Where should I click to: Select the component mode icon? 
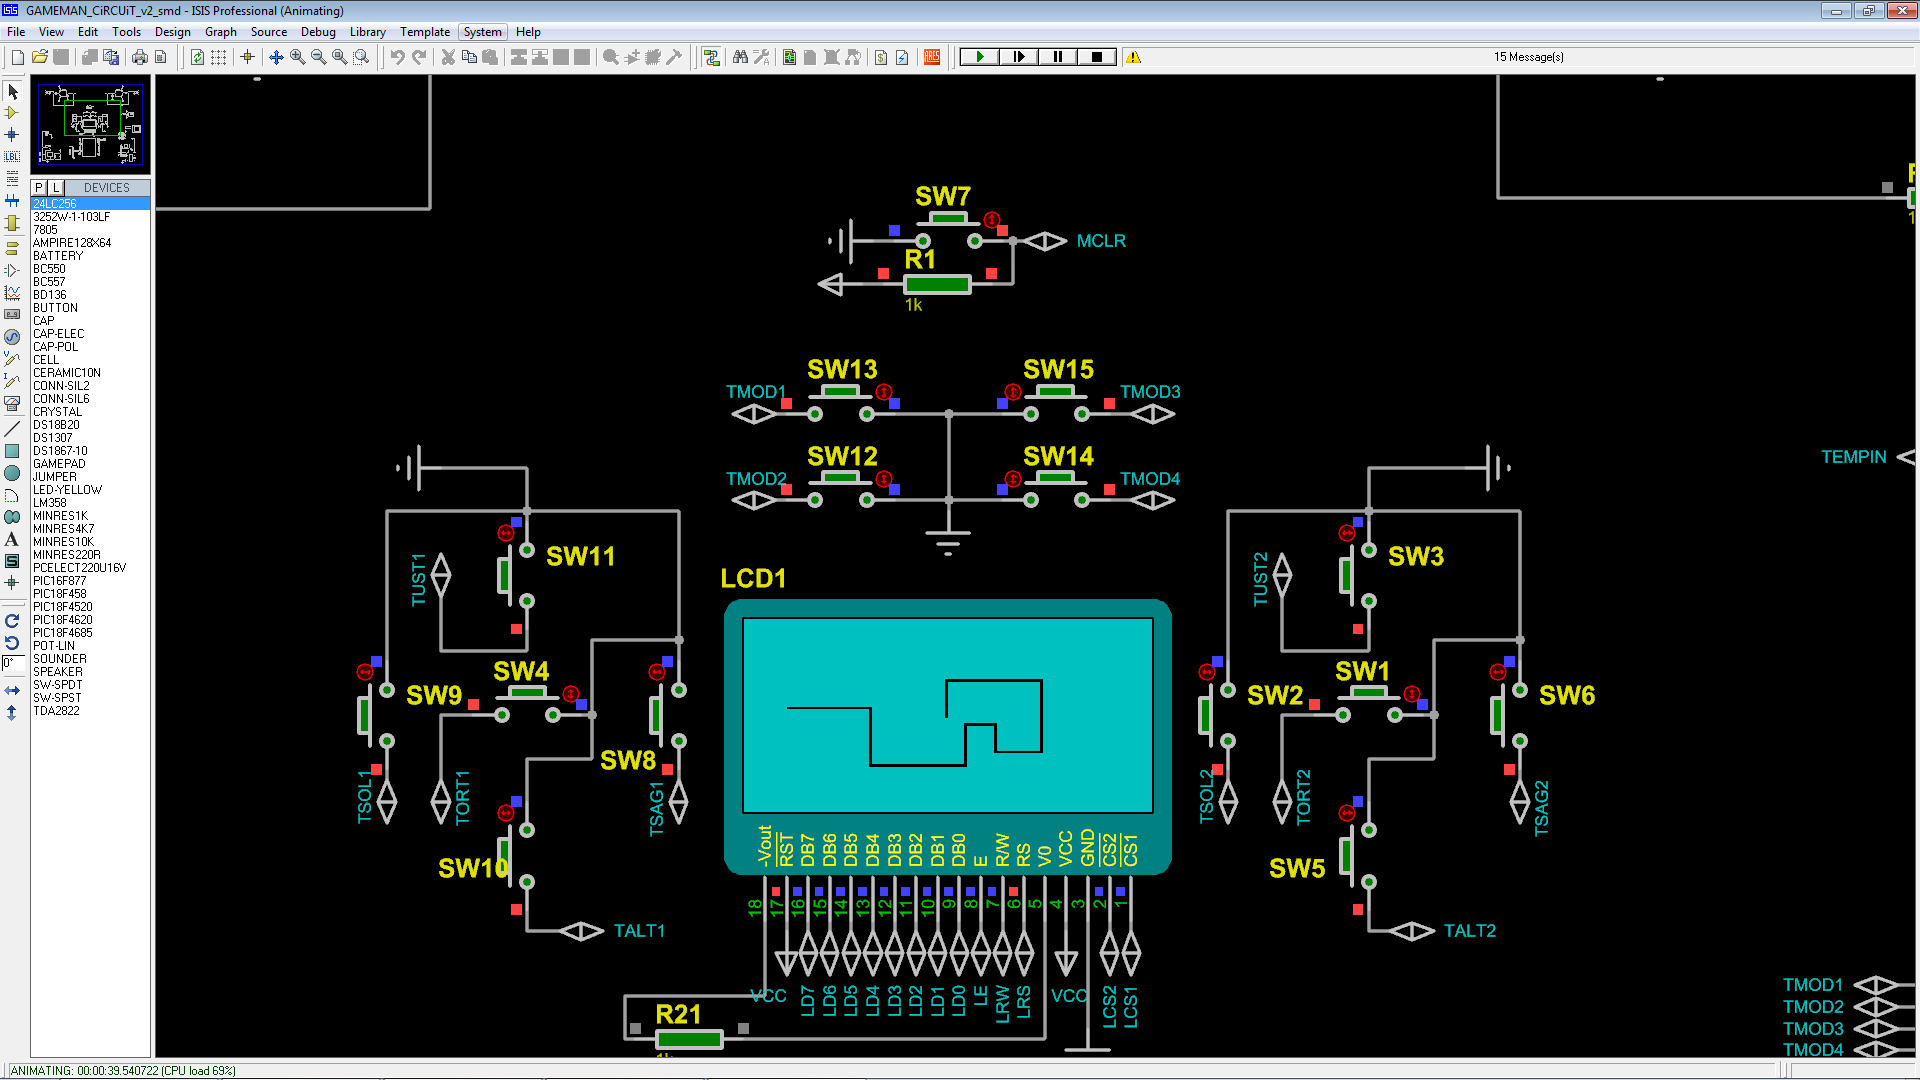pyautogui.click(x=12, y=113)
